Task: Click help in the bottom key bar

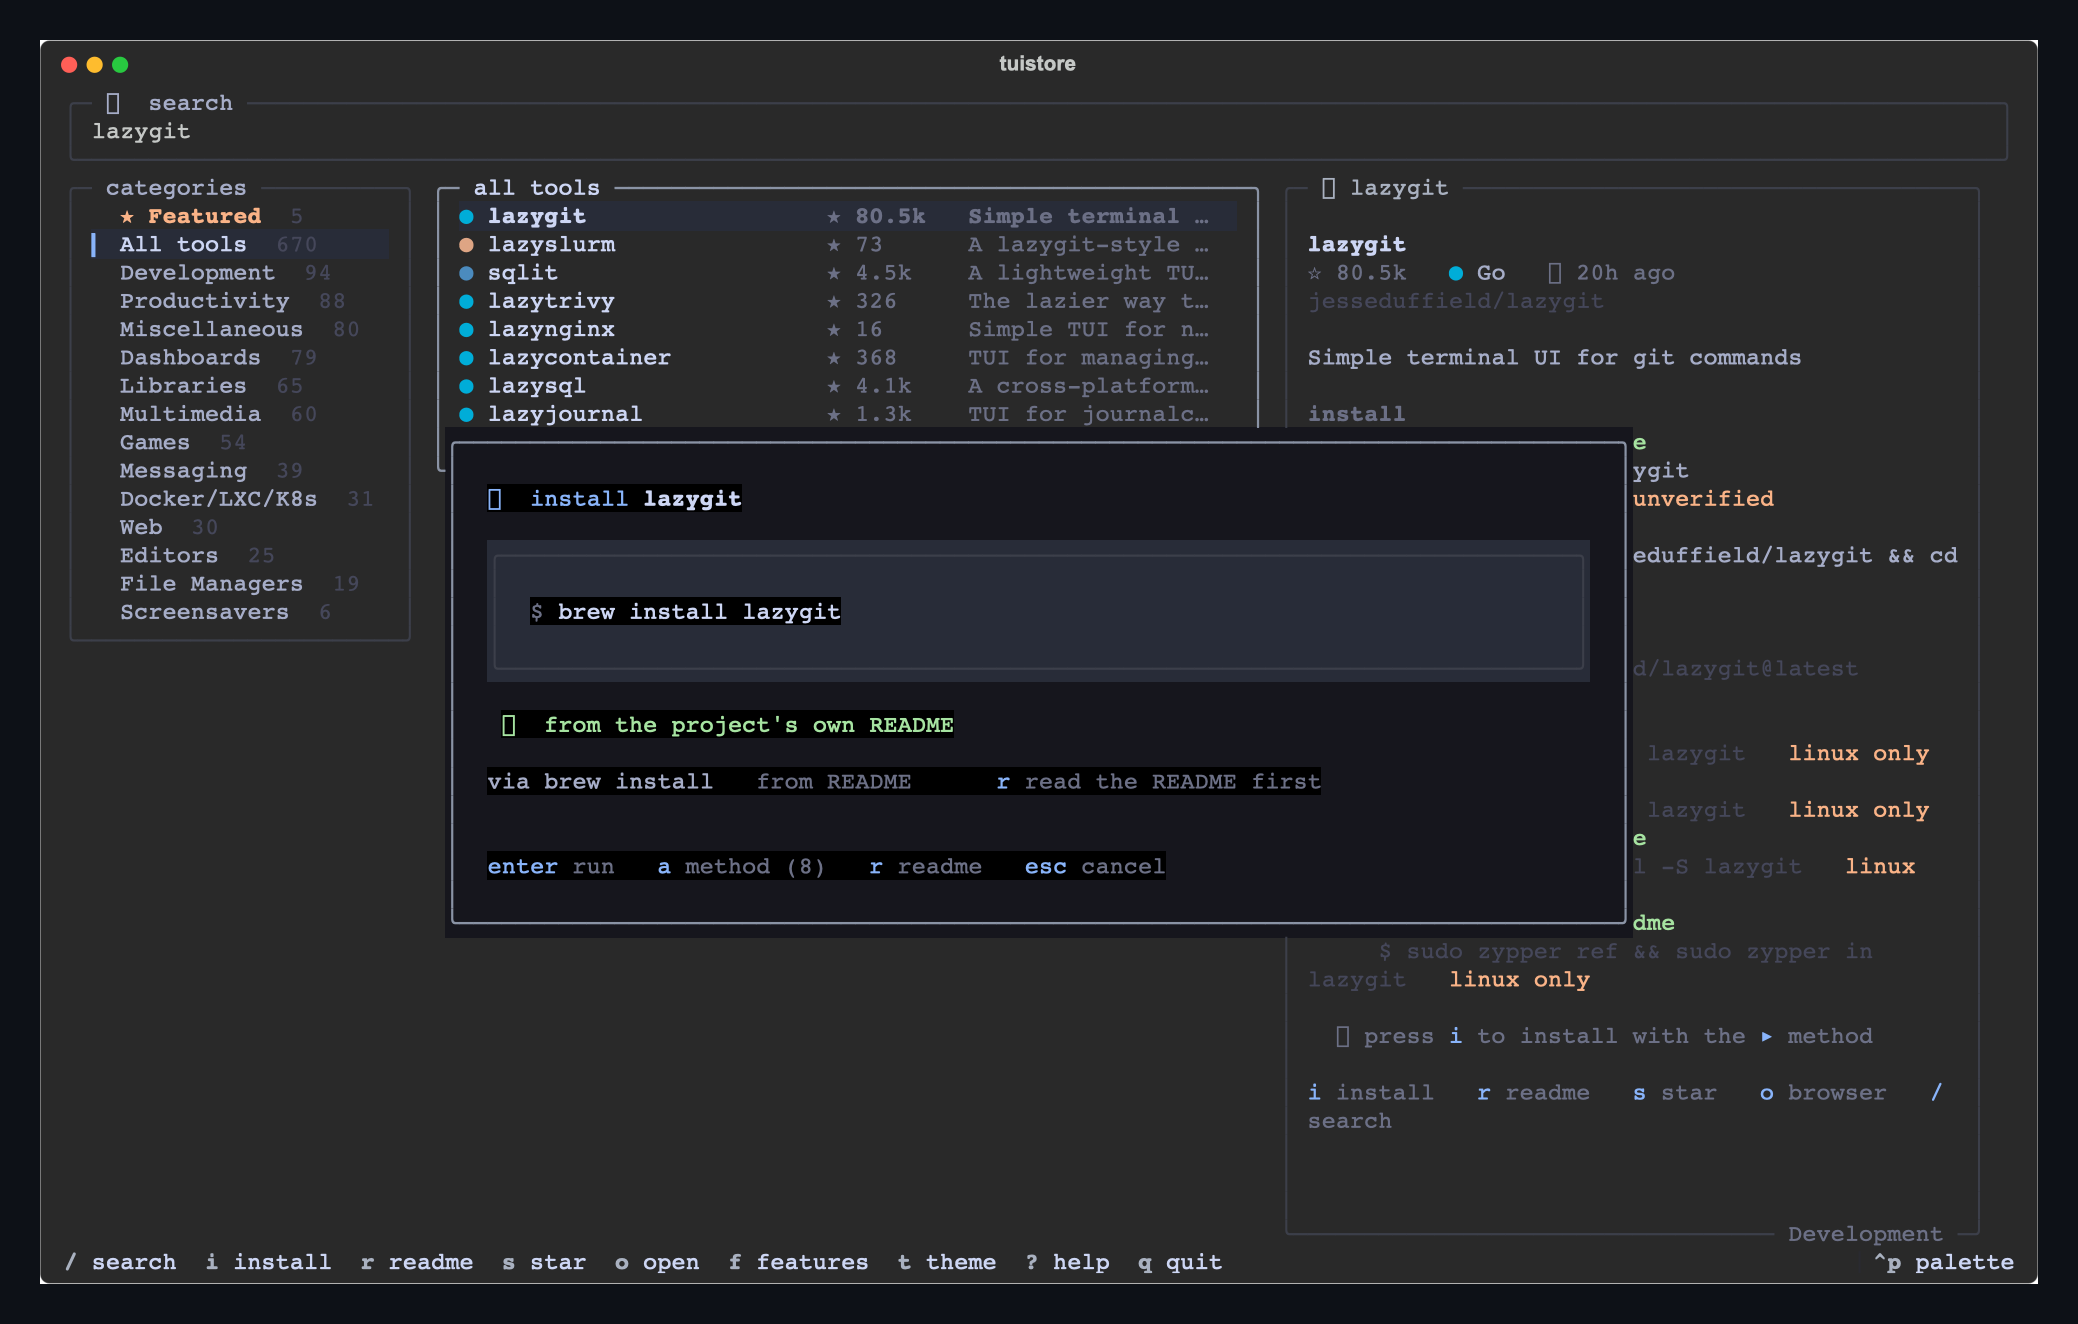Action: 1068,1262
